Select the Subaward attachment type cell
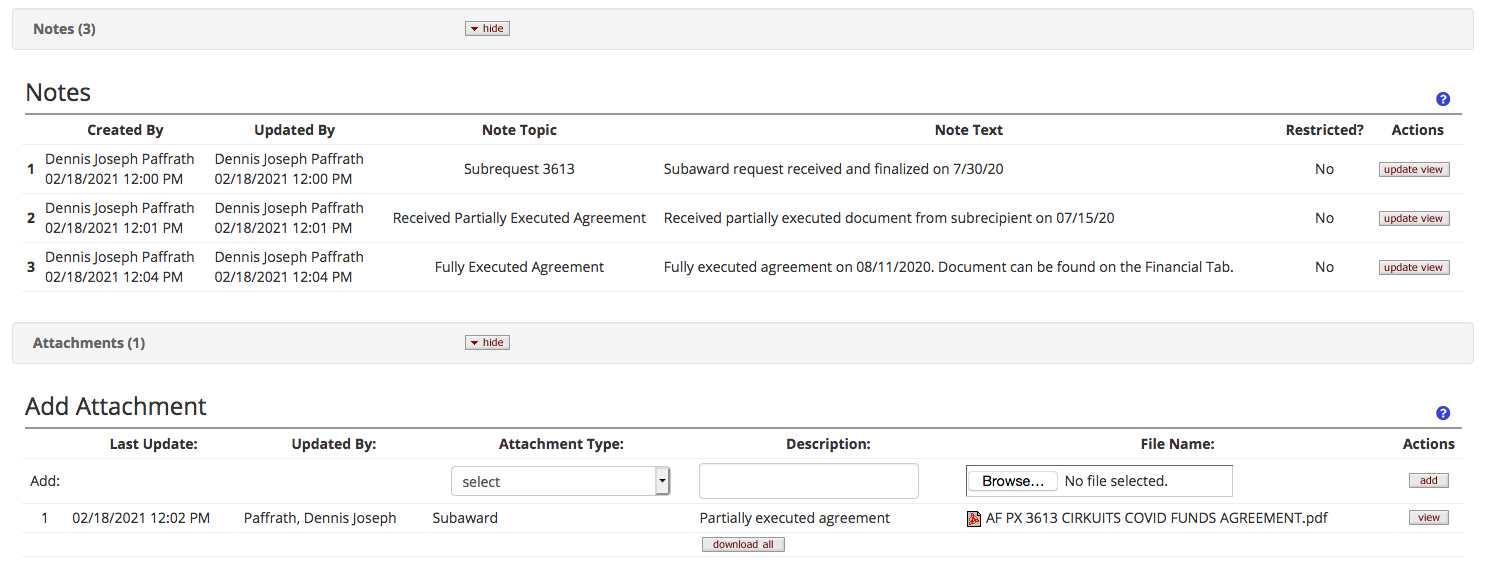Viewport: 1490px width, 578px height. (x=465, y=518)
